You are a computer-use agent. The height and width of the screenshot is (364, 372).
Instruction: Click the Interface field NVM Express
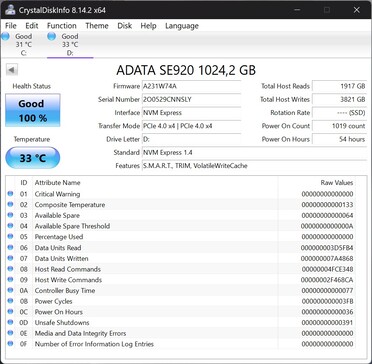191,113
